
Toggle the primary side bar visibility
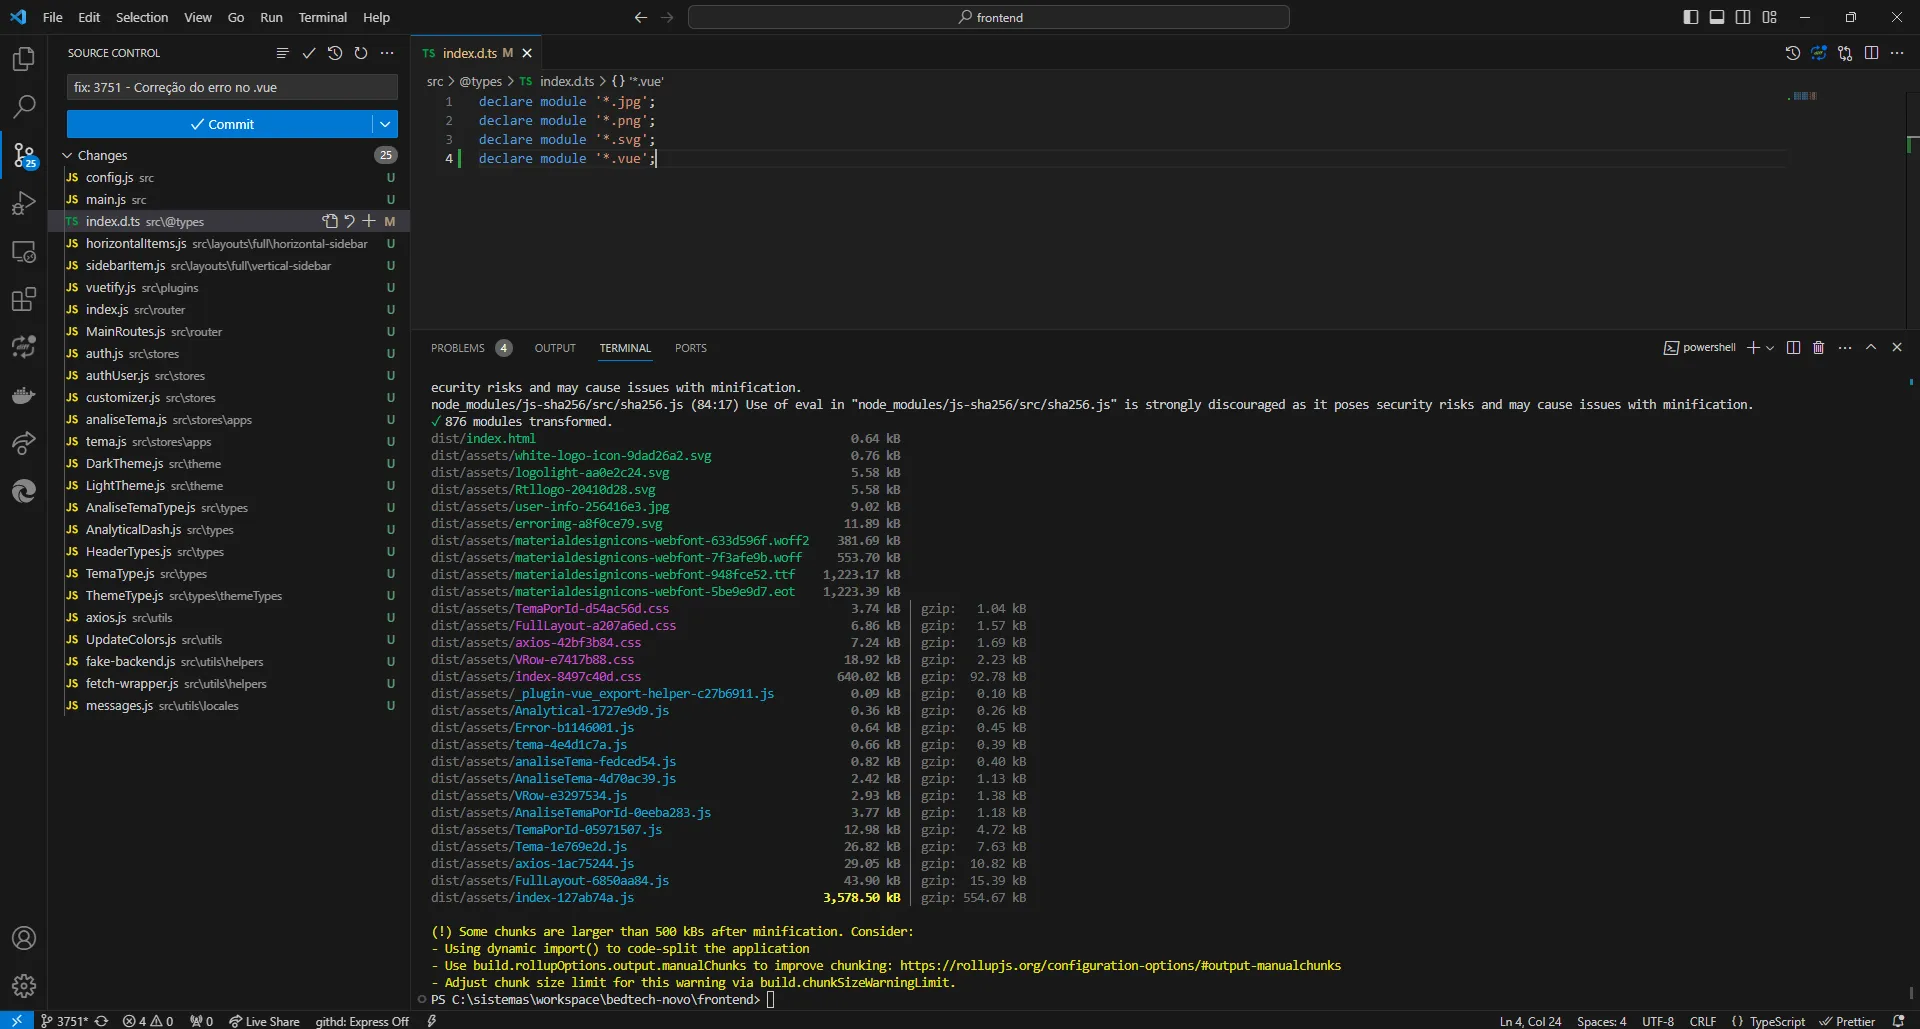(1691, 17)
